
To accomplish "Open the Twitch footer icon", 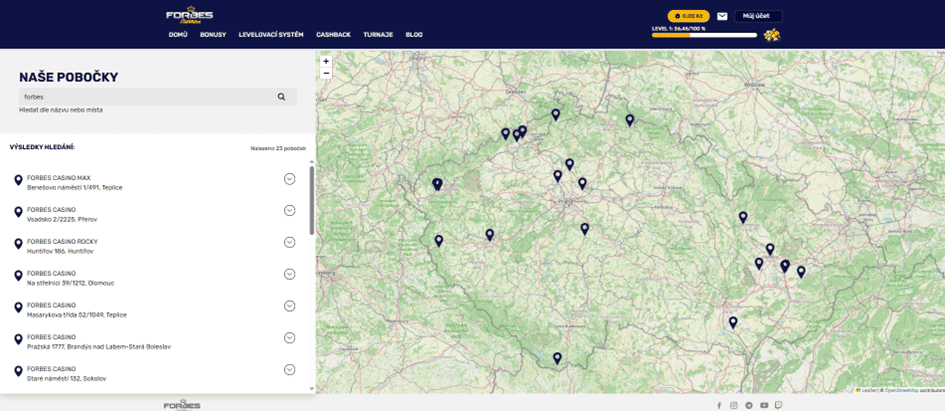I will coord(779,406).
